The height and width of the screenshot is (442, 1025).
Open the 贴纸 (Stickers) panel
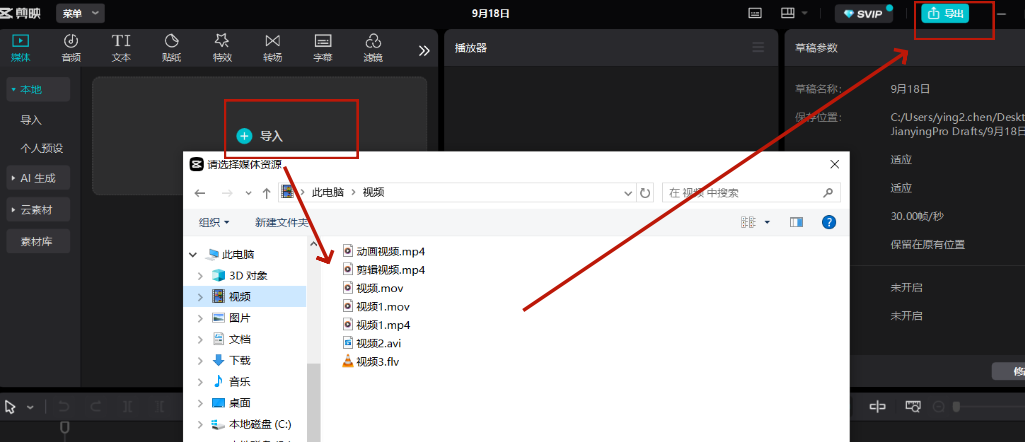[171, 46]
